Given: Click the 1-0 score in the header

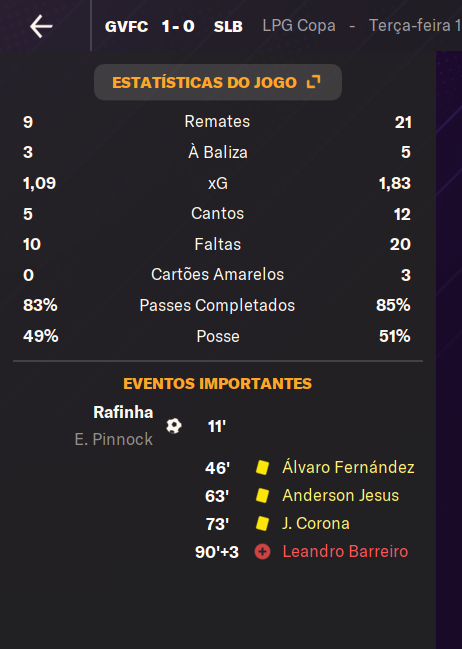Looking at the screenshot, I should click(x=178, y=26).
